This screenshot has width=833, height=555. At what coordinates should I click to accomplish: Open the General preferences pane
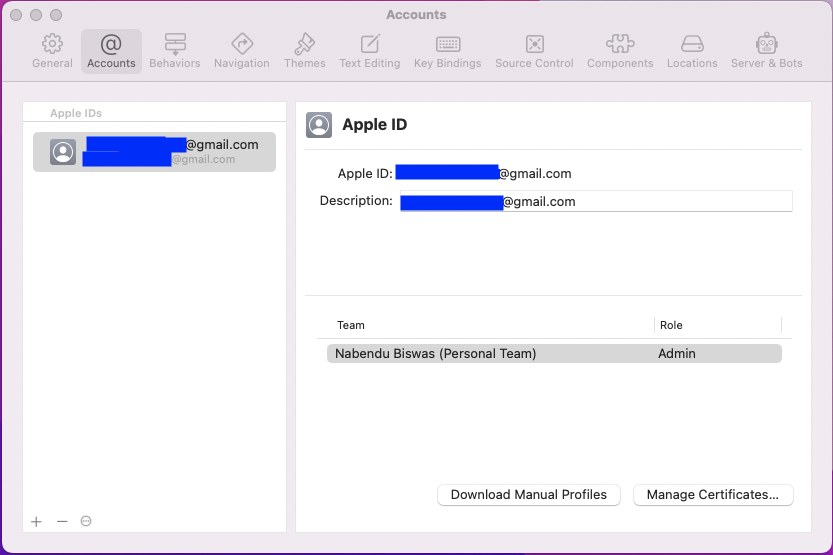click(52, 52)
